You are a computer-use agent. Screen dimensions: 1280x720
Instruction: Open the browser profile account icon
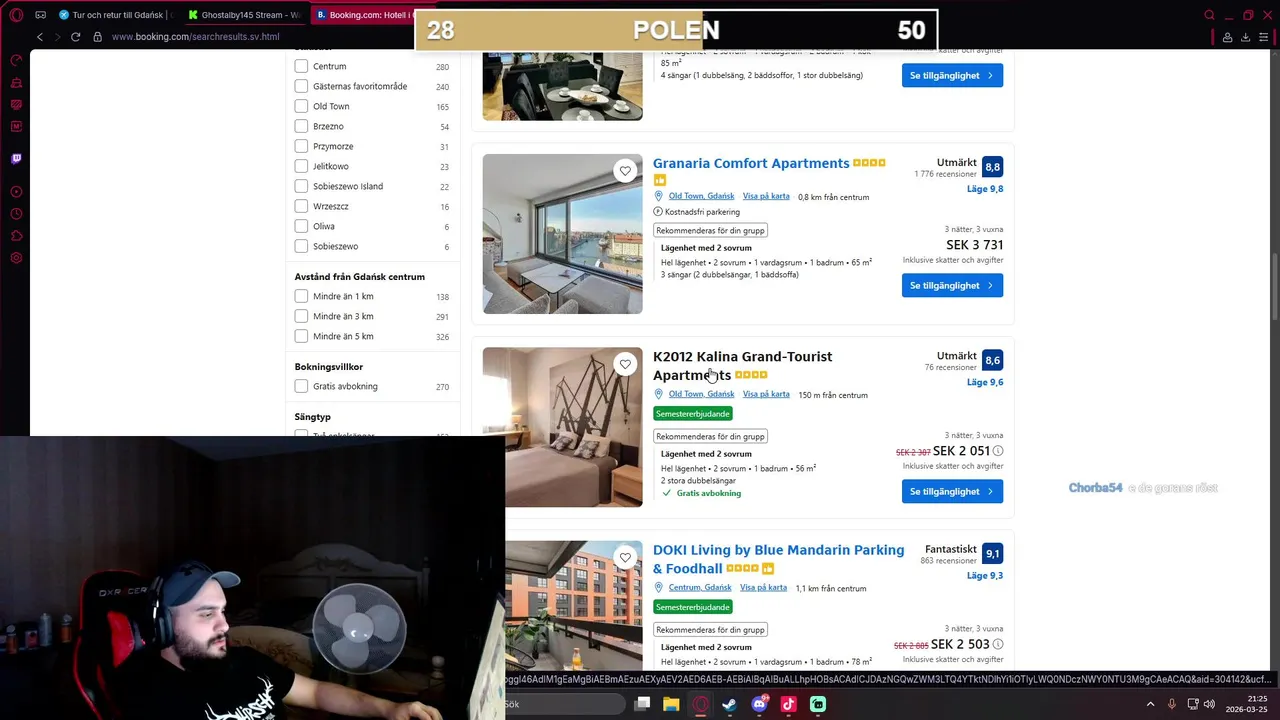1227,37
